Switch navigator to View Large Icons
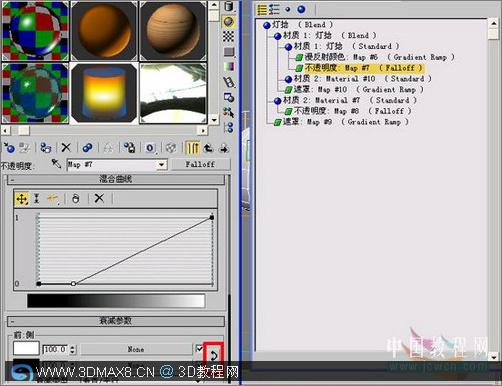Image resolution: width=502 pixels, height=386 pixels. 301,9
